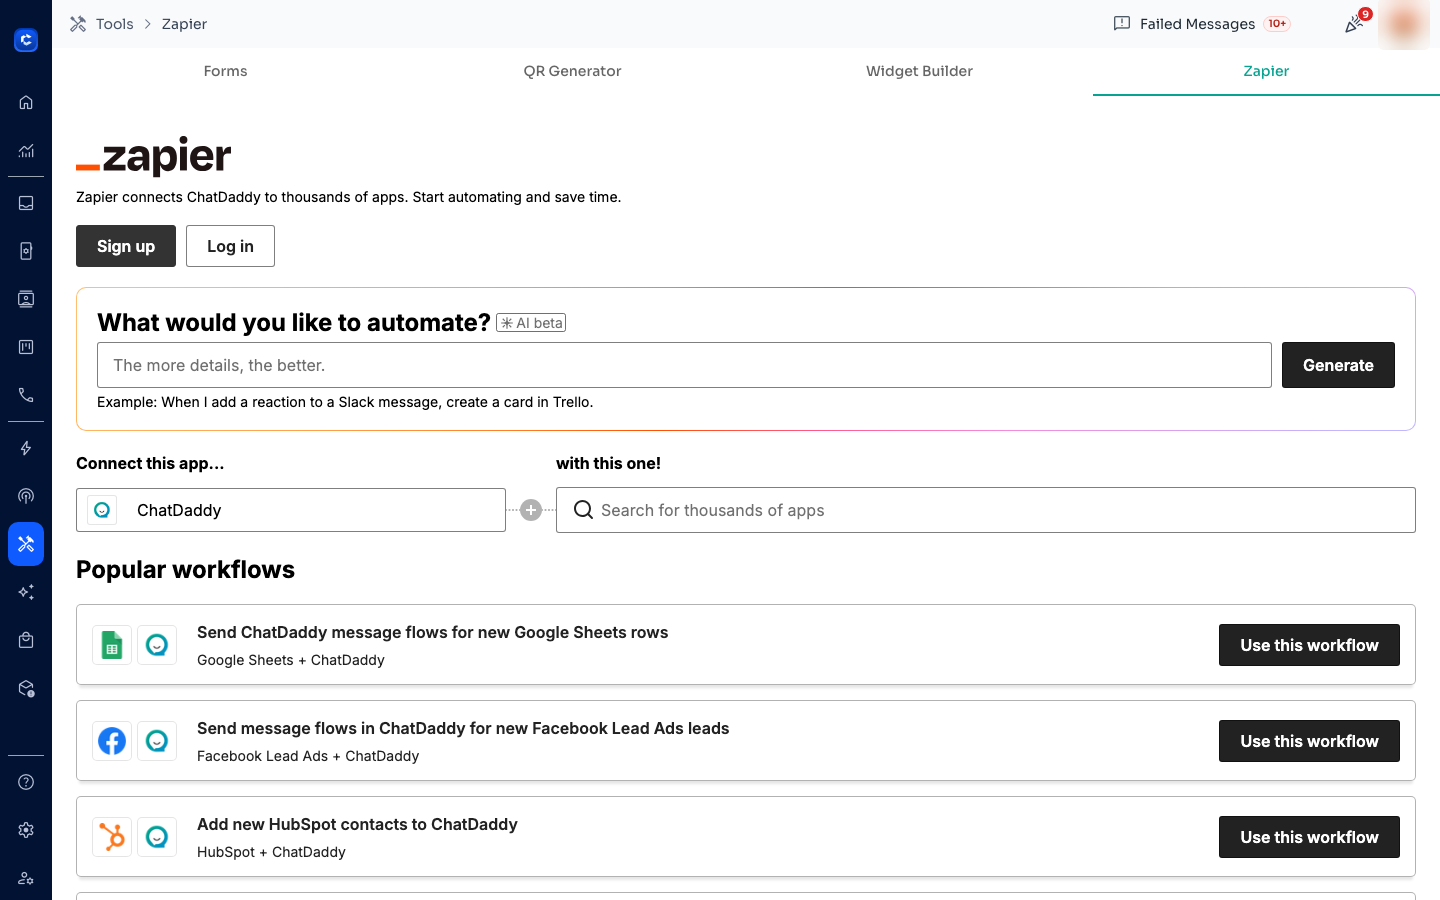Open the lightning bolt automation icon
The image size is (1440, 900).
[x=26, y=448]
